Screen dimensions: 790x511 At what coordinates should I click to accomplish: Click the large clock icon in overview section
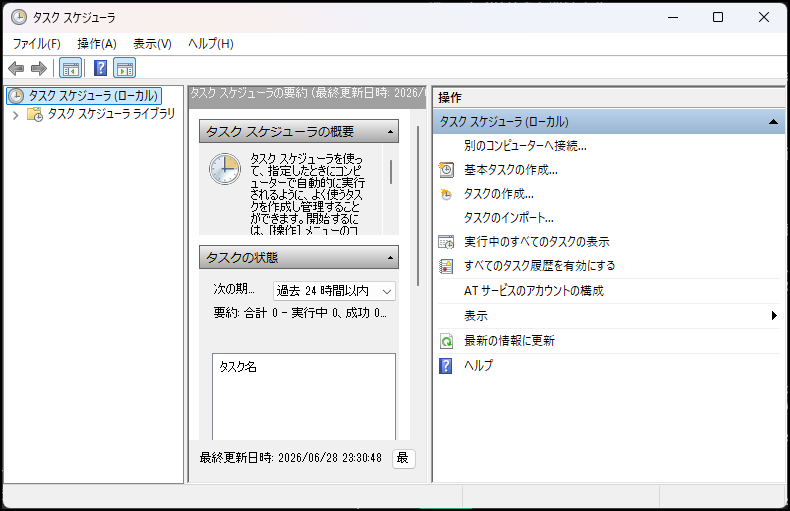tap(225, 169)
